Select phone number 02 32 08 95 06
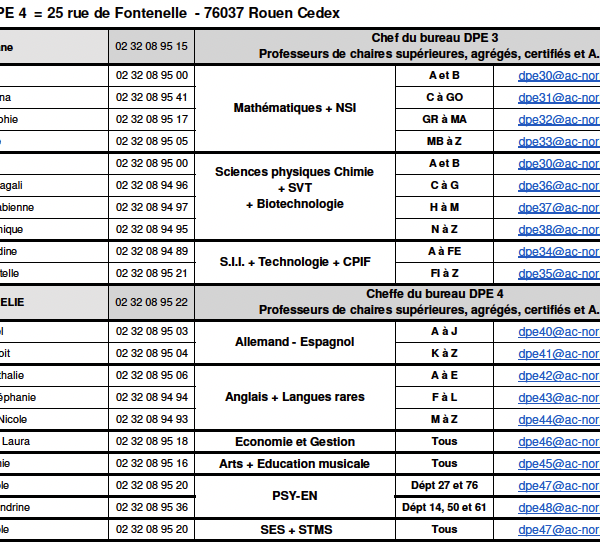 (x=152, y=375)
